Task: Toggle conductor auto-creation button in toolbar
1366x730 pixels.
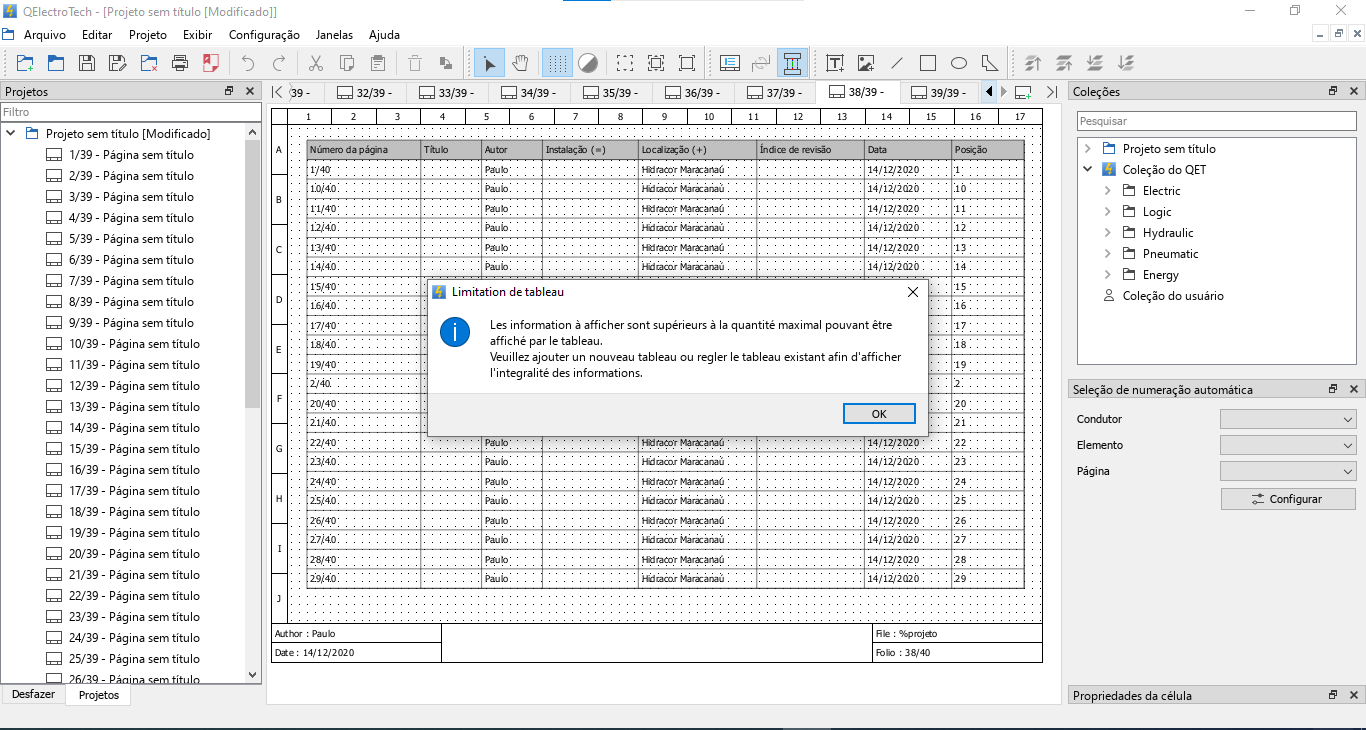Action: pos(792,63)
